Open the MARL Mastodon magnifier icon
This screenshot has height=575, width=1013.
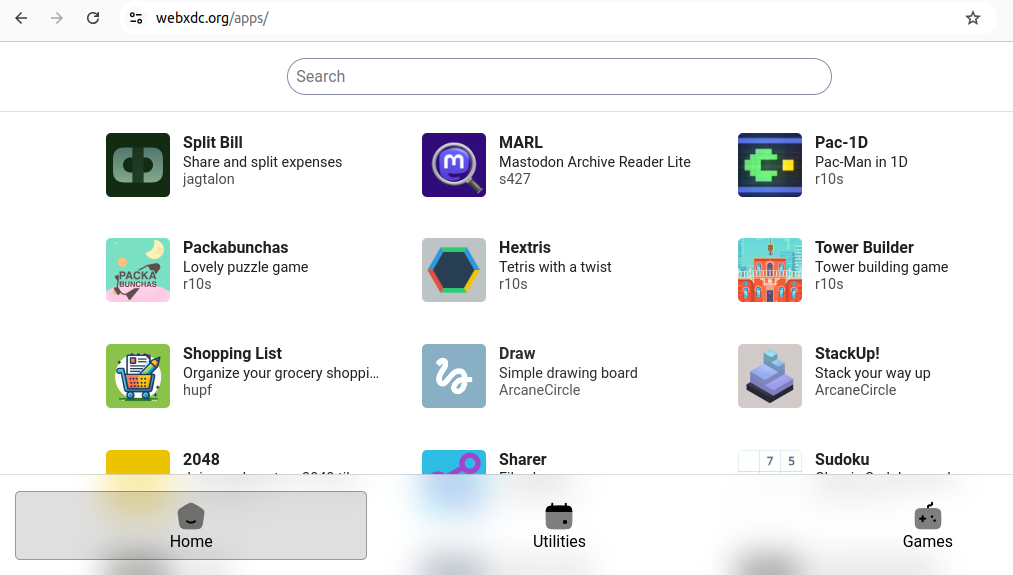point(454,165)
